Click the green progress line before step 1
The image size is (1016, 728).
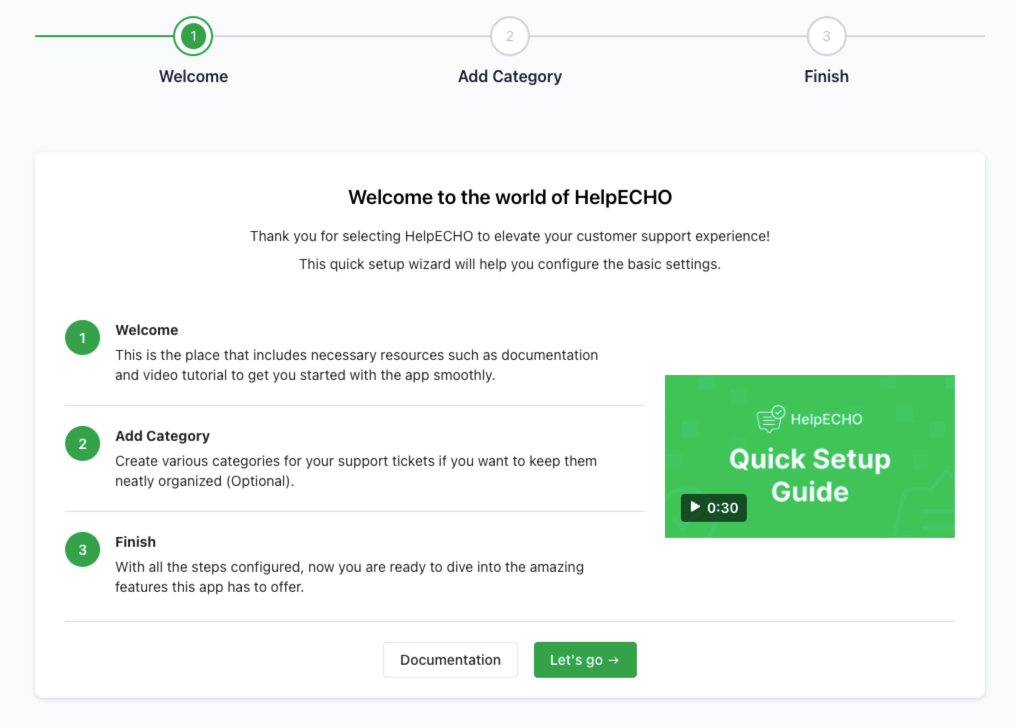point(103,37)
